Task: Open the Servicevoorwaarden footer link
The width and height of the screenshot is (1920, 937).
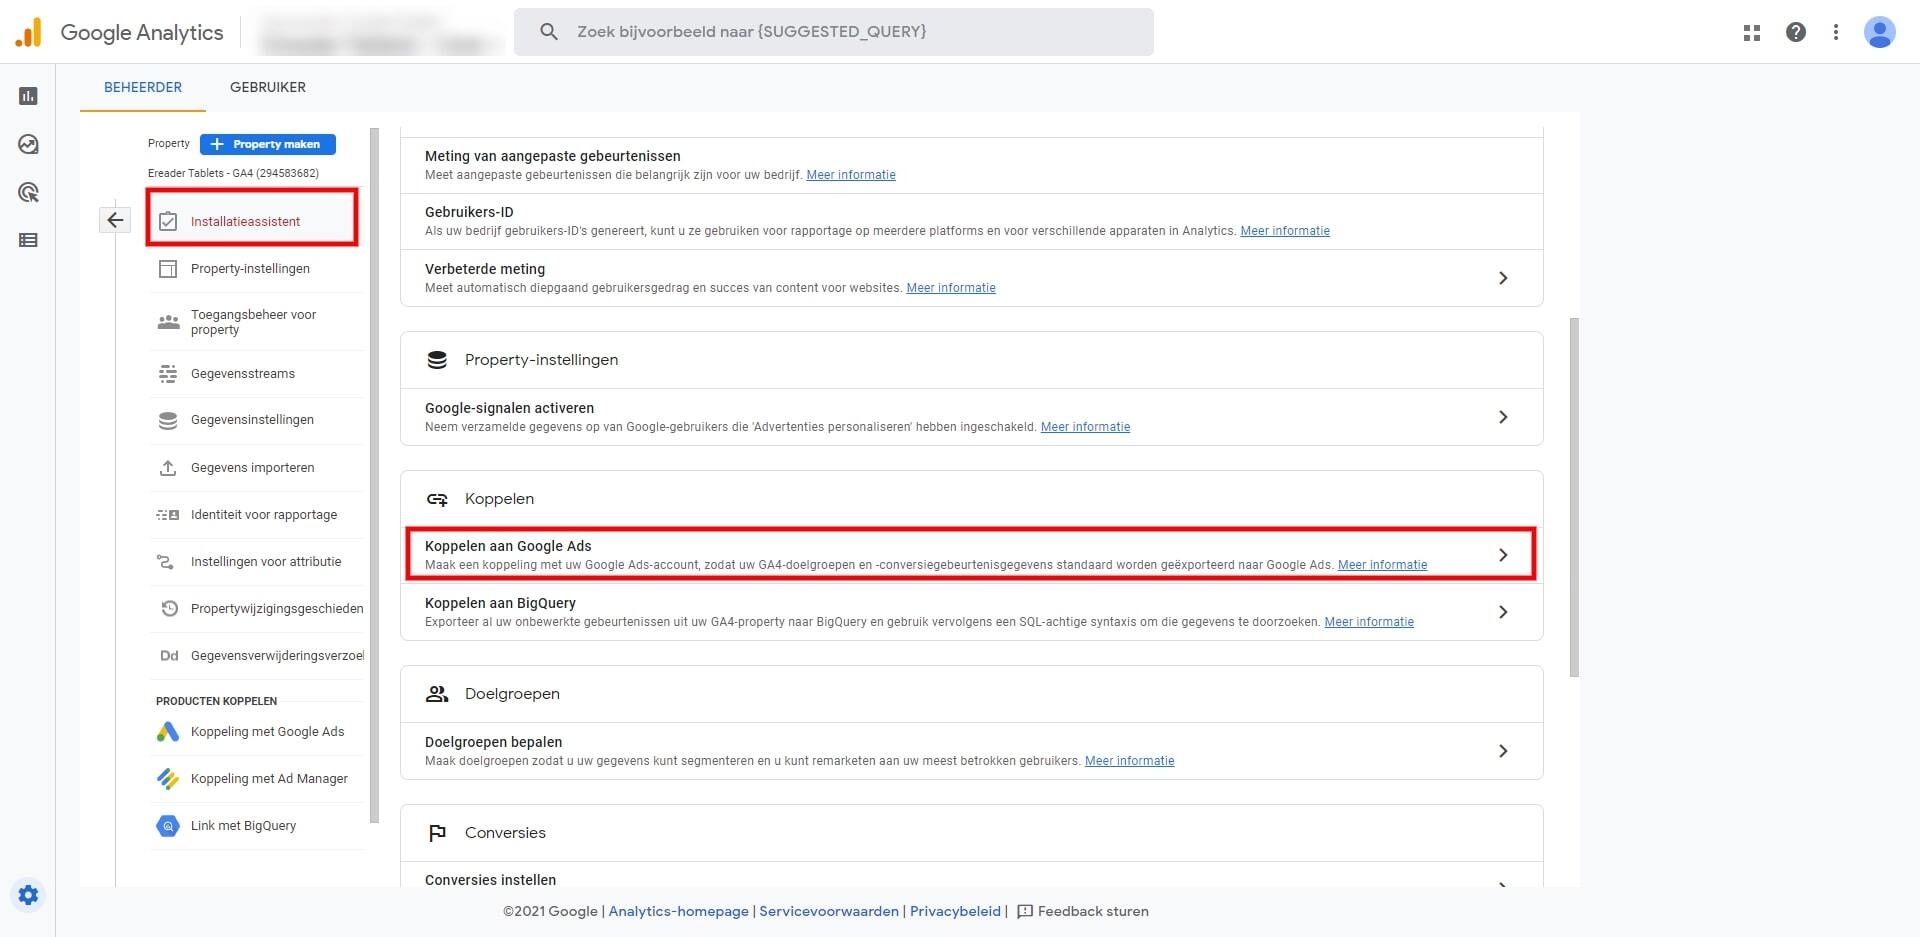Action: [829, 911]
